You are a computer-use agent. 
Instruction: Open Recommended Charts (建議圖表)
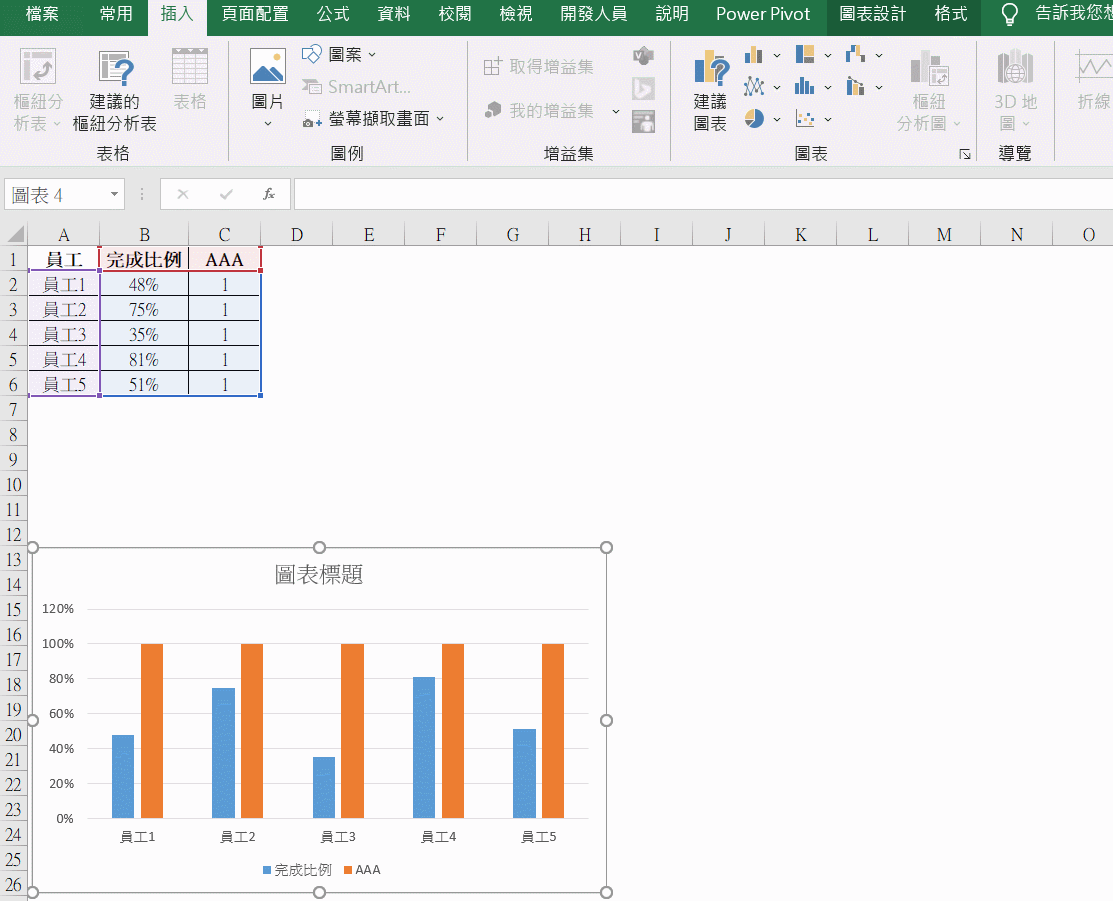point(710,92)
